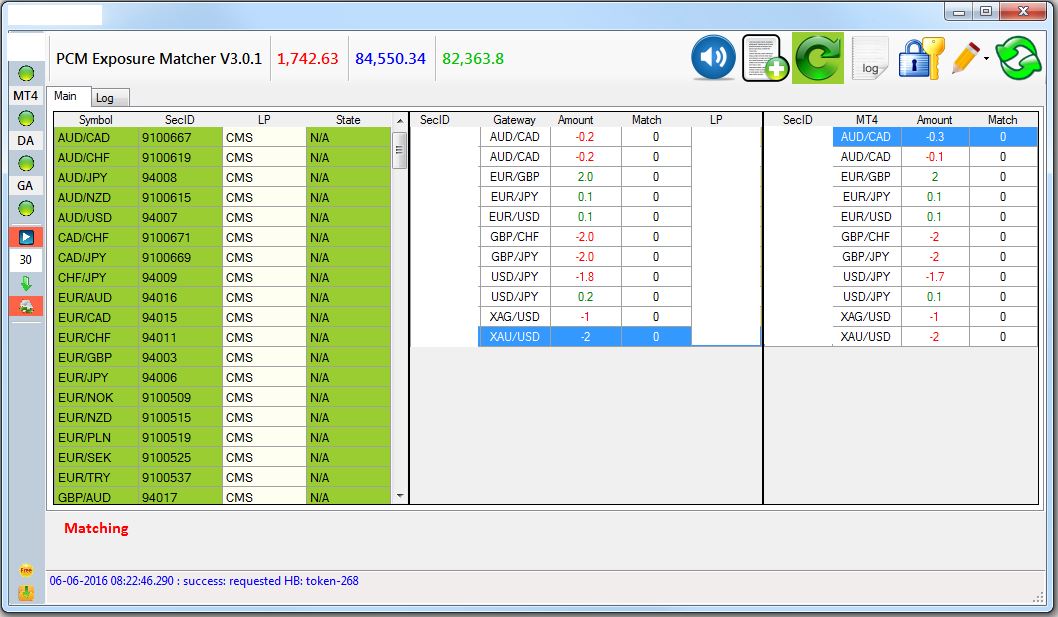The width and height of the screenshot is (1058, 617).
Task: Click the green two-arrow sync icon
Action: point(1018,58)
